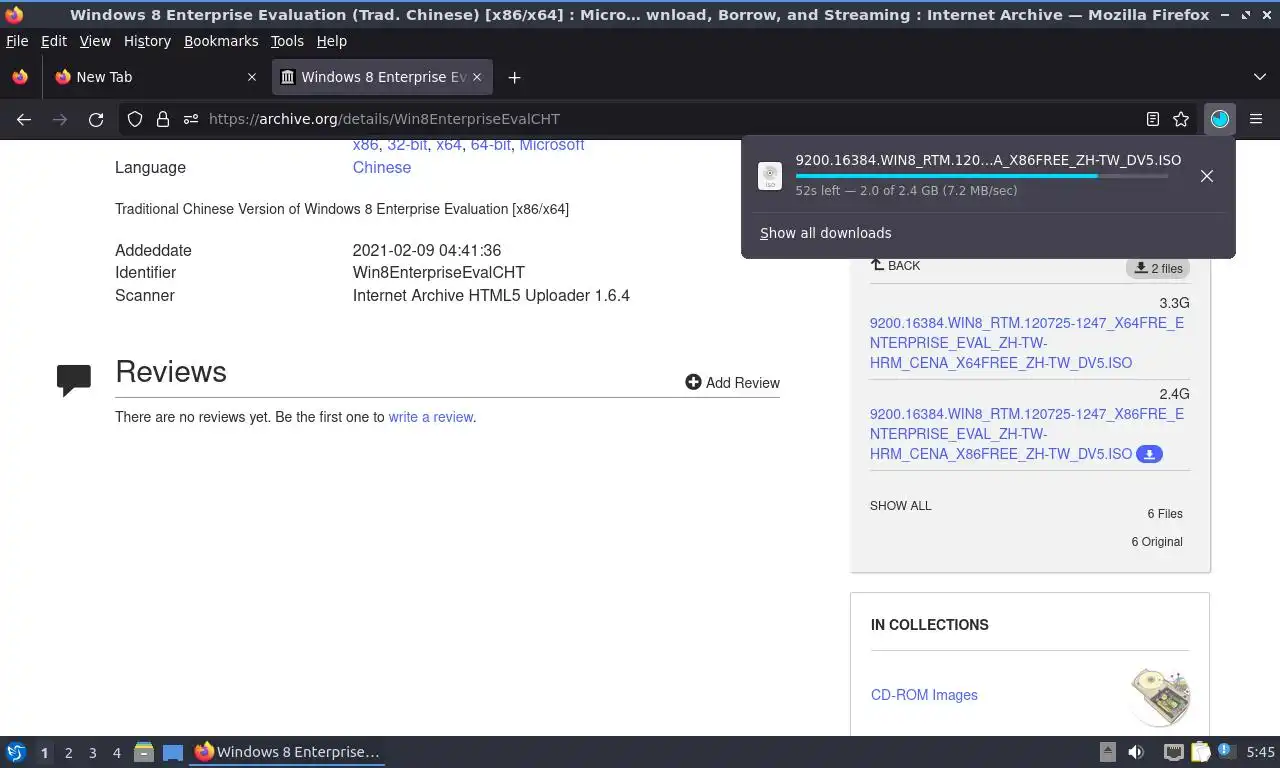Click the 6 Original file count
Viewport: 1280px width, 768px height.
[x=1157, y=541]
